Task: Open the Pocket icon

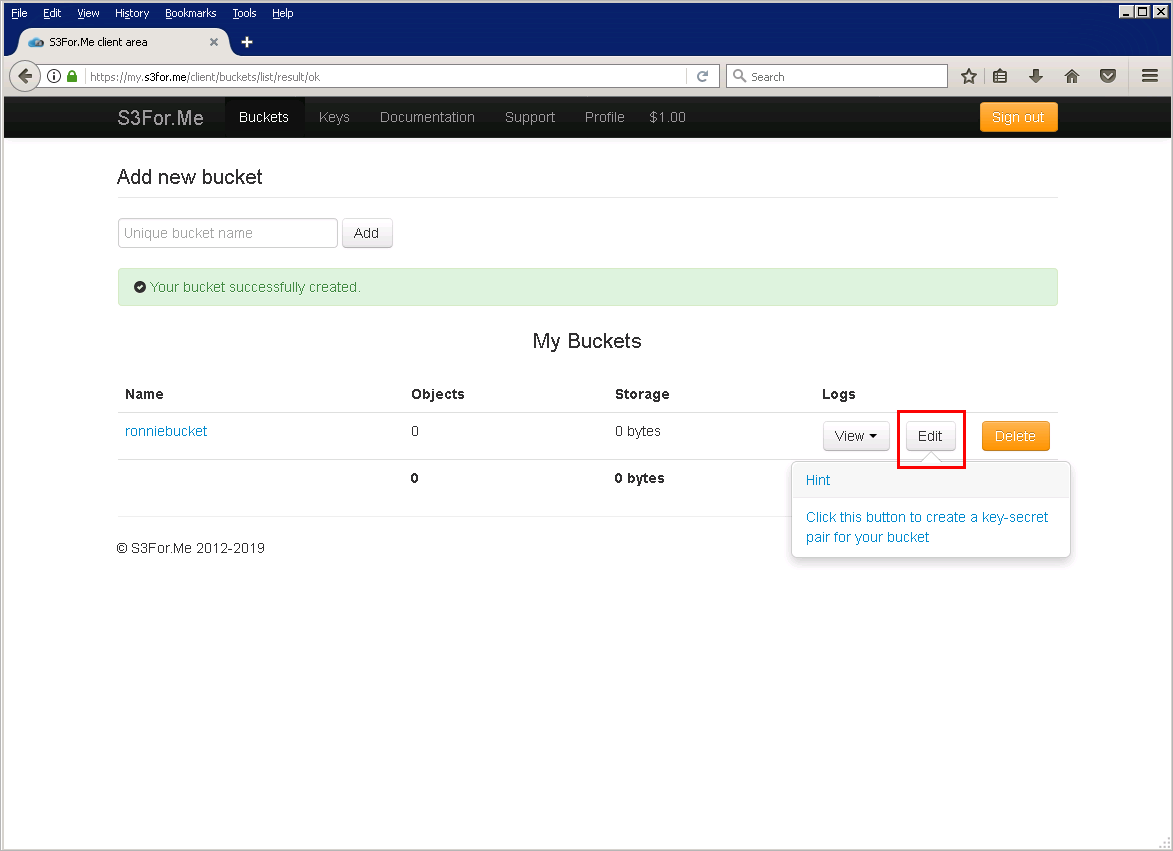Action: (x=1108, y=76)
